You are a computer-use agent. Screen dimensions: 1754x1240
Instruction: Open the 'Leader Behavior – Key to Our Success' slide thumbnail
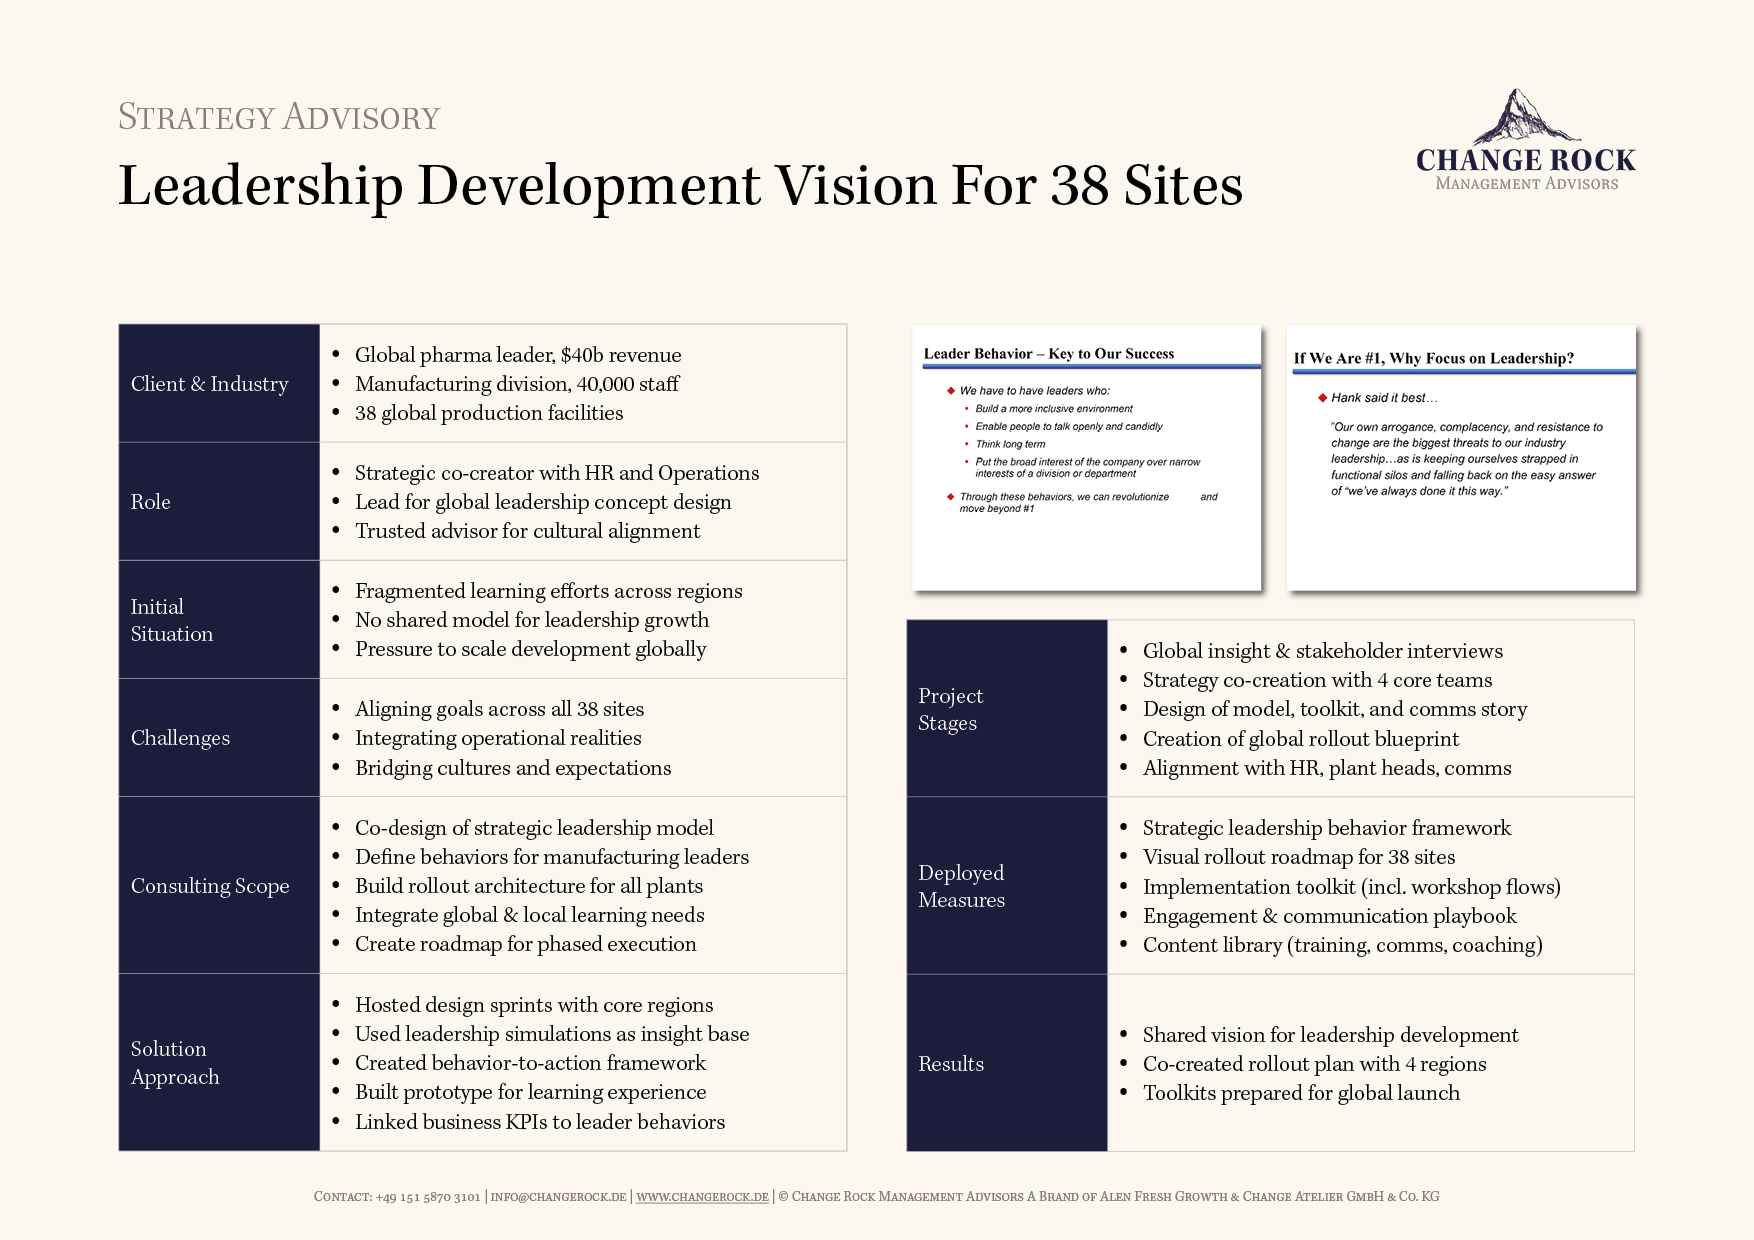pos(1086,457)
